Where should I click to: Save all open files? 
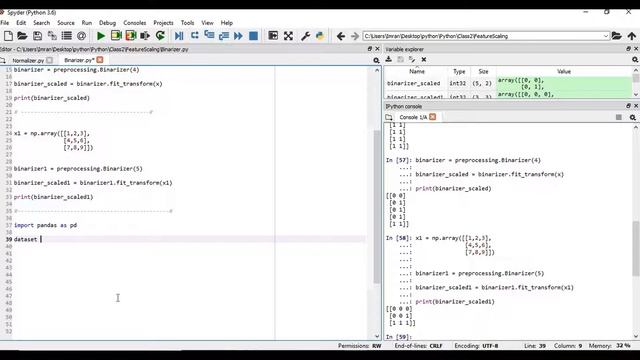tap(52, 36)
